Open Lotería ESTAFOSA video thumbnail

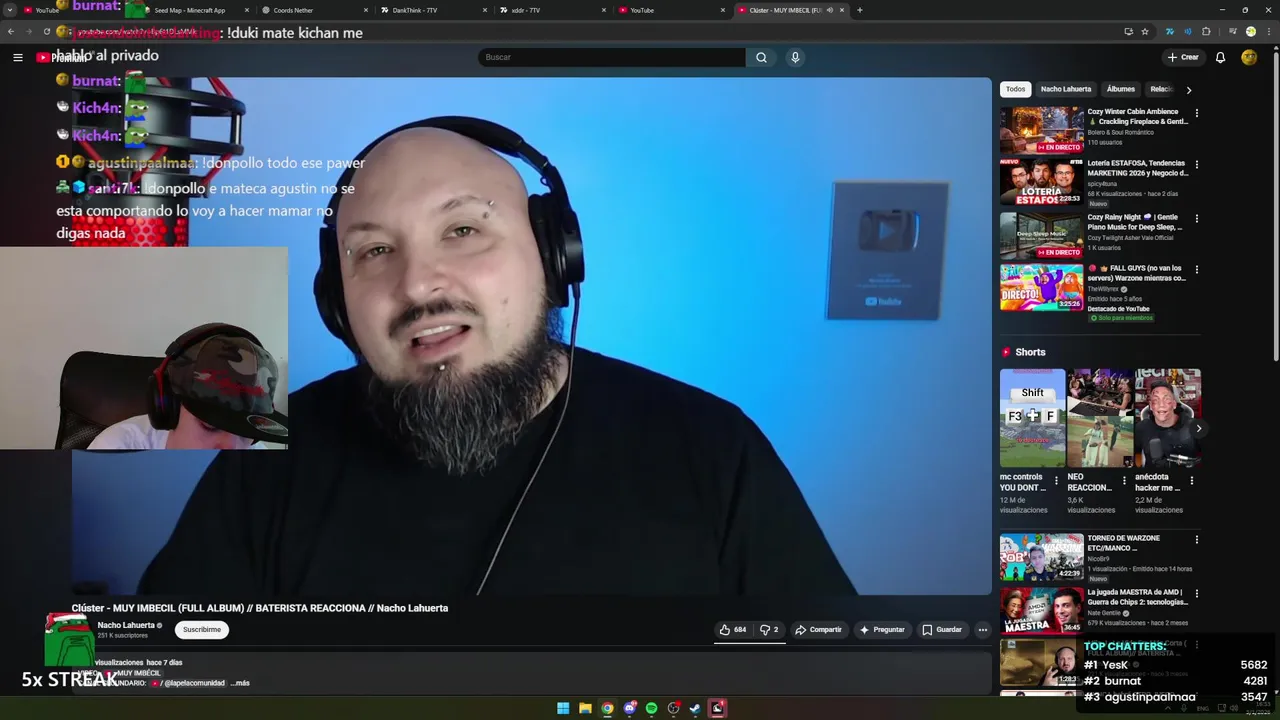[x=1041, y=181]
